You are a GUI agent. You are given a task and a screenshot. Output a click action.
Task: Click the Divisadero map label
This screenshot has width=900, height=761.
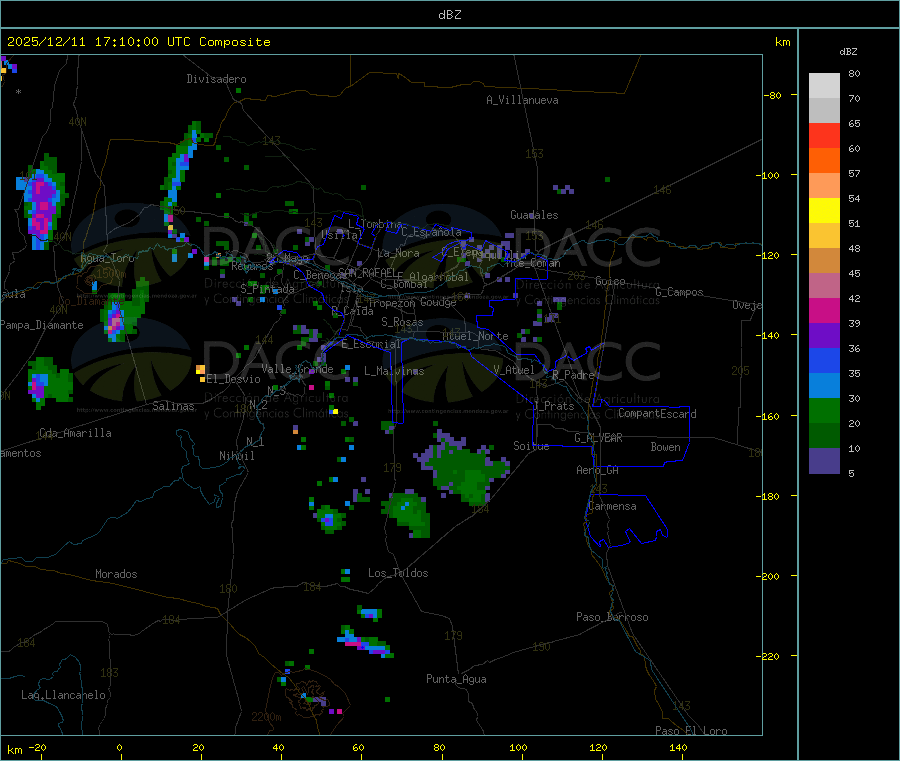click(x=216, y=79)
